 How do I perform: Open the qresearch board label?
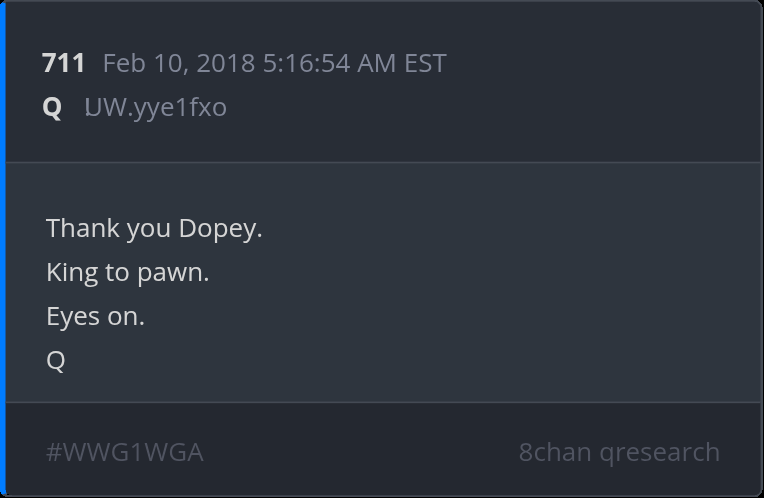660,452
